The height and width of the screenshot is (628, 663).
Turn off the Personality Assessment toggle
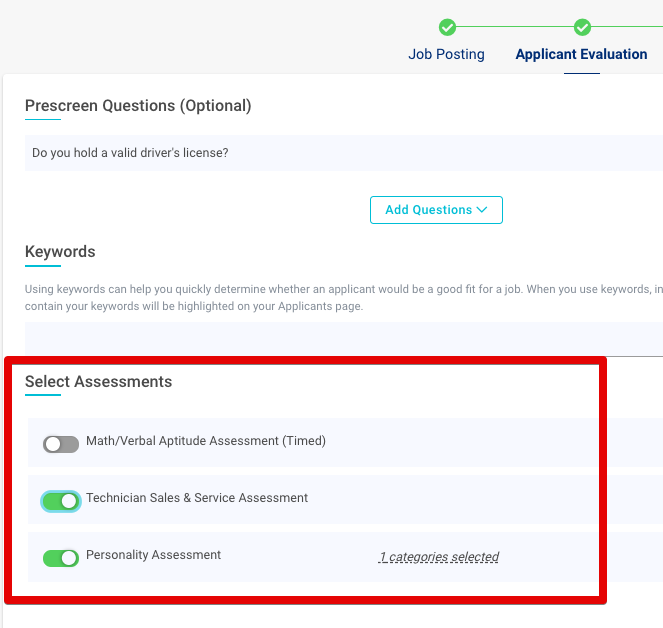tap(61, 558)
